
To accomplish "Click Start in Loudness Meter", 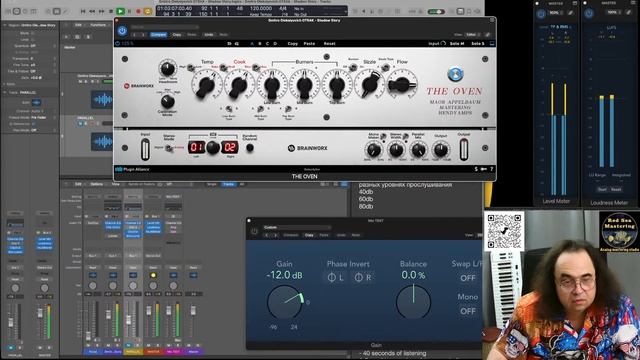I will (602, 189).
